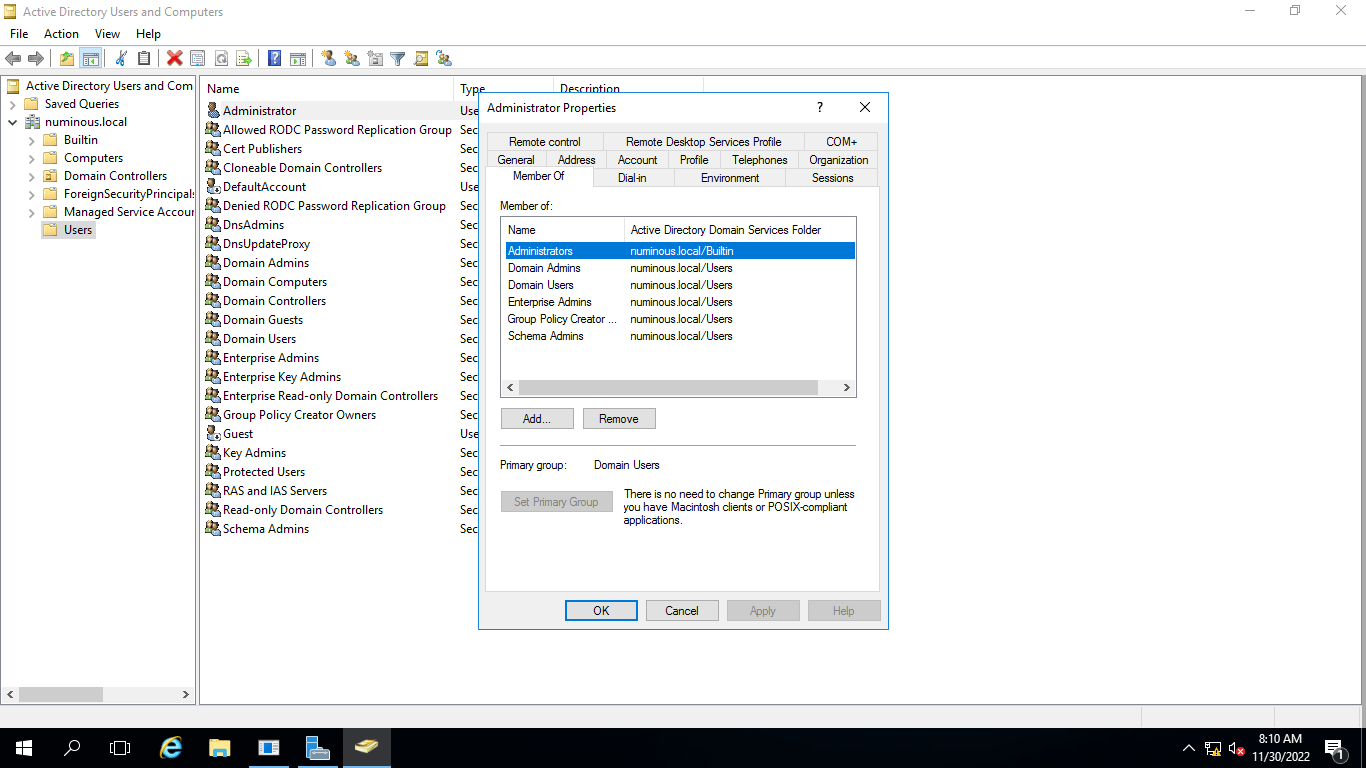This screenshot has height=768, width=1366.
Task: Toggle Show/Hide Console Tree toolbar icon
Action: [90, 59]
